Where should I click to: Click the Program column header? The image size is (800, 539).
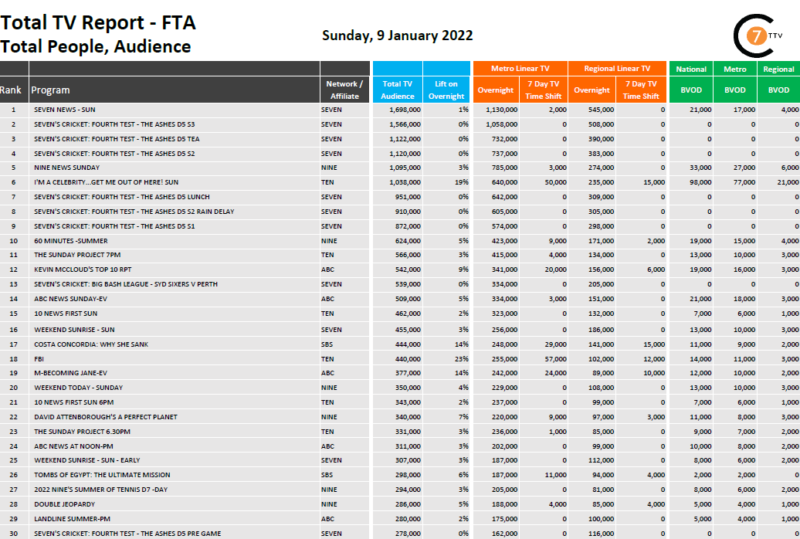(x=50, y=90)
